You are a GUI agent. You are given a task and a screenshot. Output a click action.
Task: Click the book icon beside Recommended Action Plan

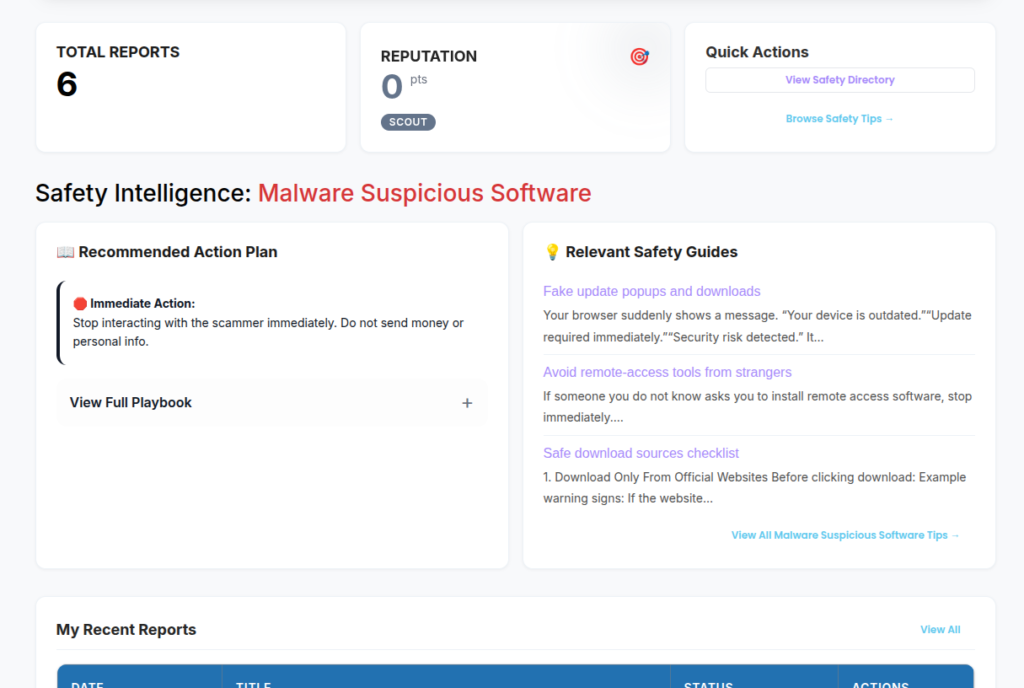pos(65,252)
